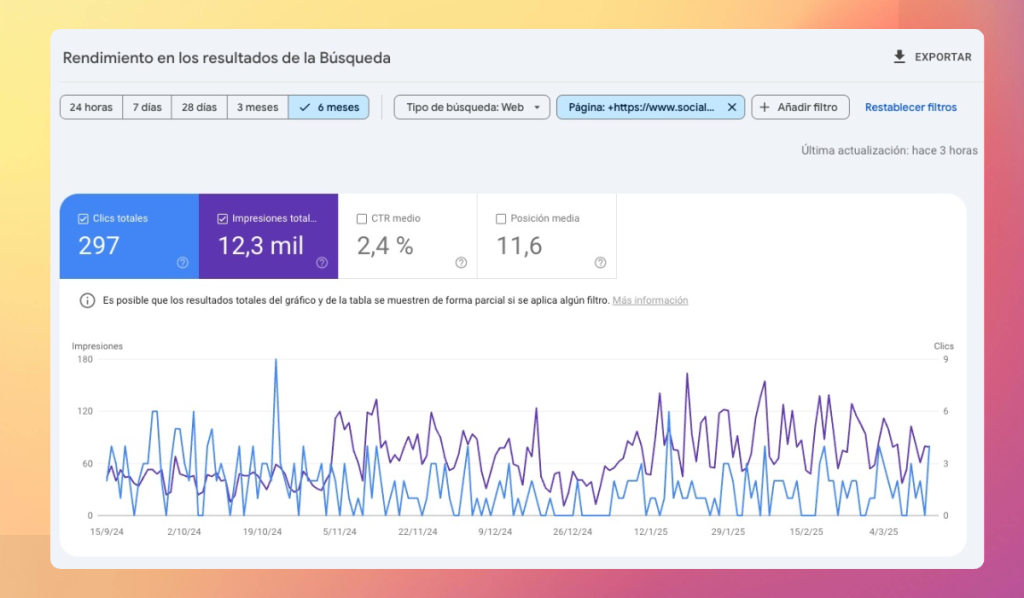Switch to the 24 horas date range
The height and width of the screenshot is (598, 1024).
click(x=91, y=107)
